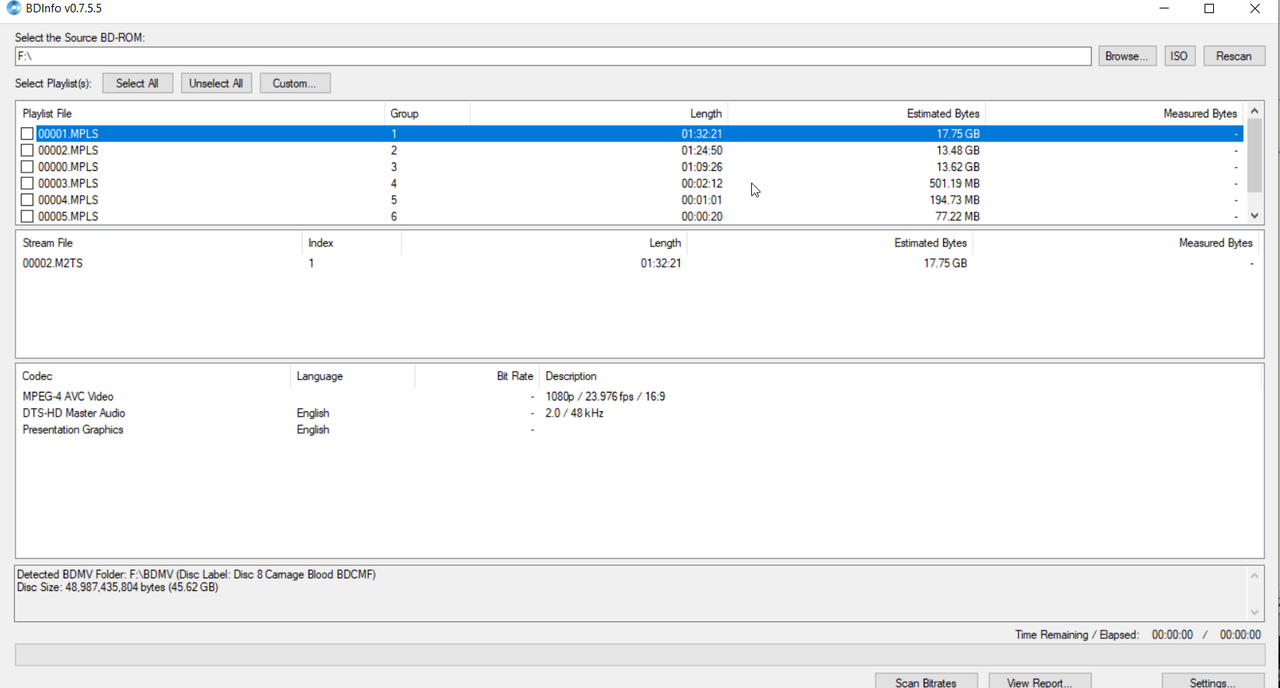
Task: Sort playlists by Estimated Bytes header
Action: pos(856,114)
